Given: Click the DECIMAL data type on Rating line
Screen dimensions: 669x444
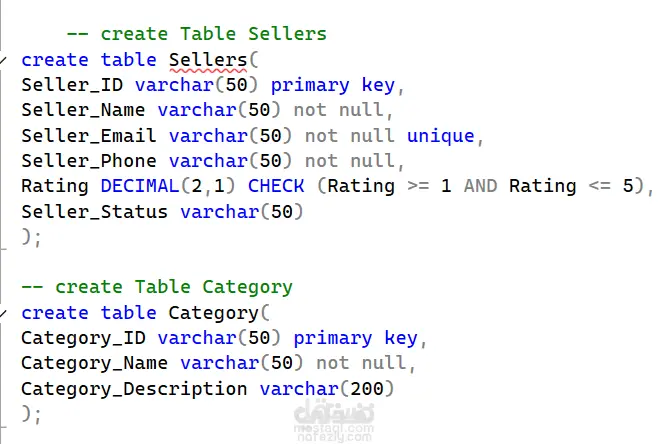Looking at the screenshot, I should click(x=140, y=186).
